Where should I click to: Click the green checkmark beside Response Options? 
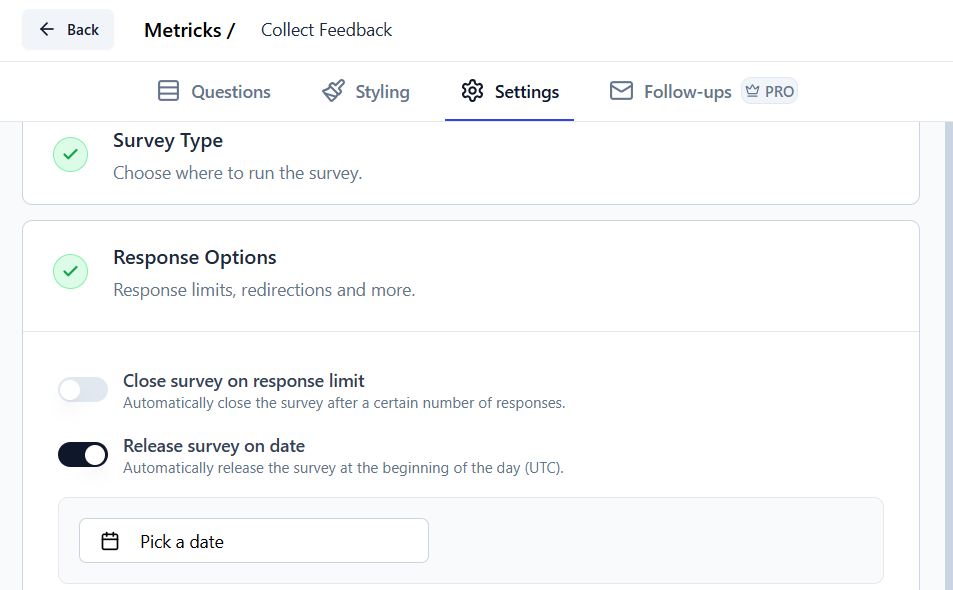(69, 271)
